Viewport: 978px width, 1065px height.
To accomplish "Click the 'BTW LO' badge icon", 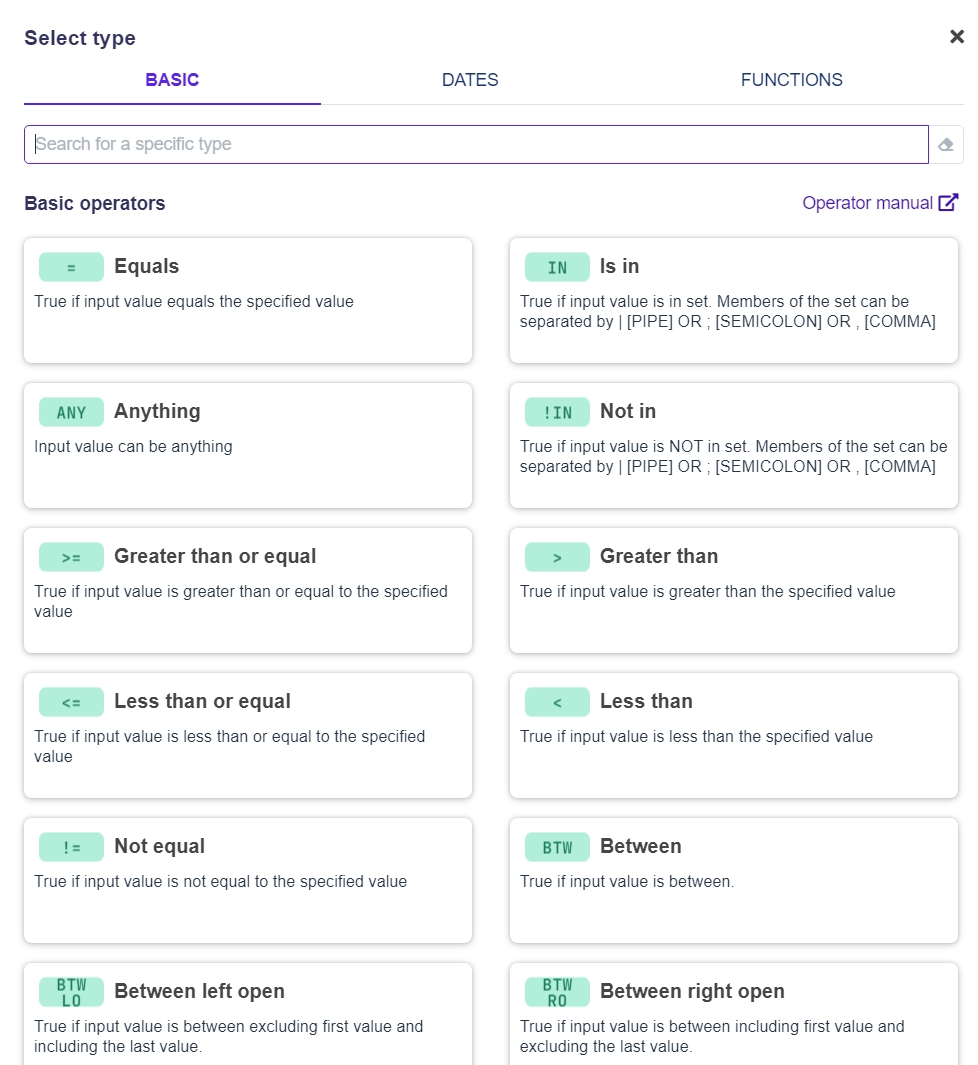I will coord(71,992).
